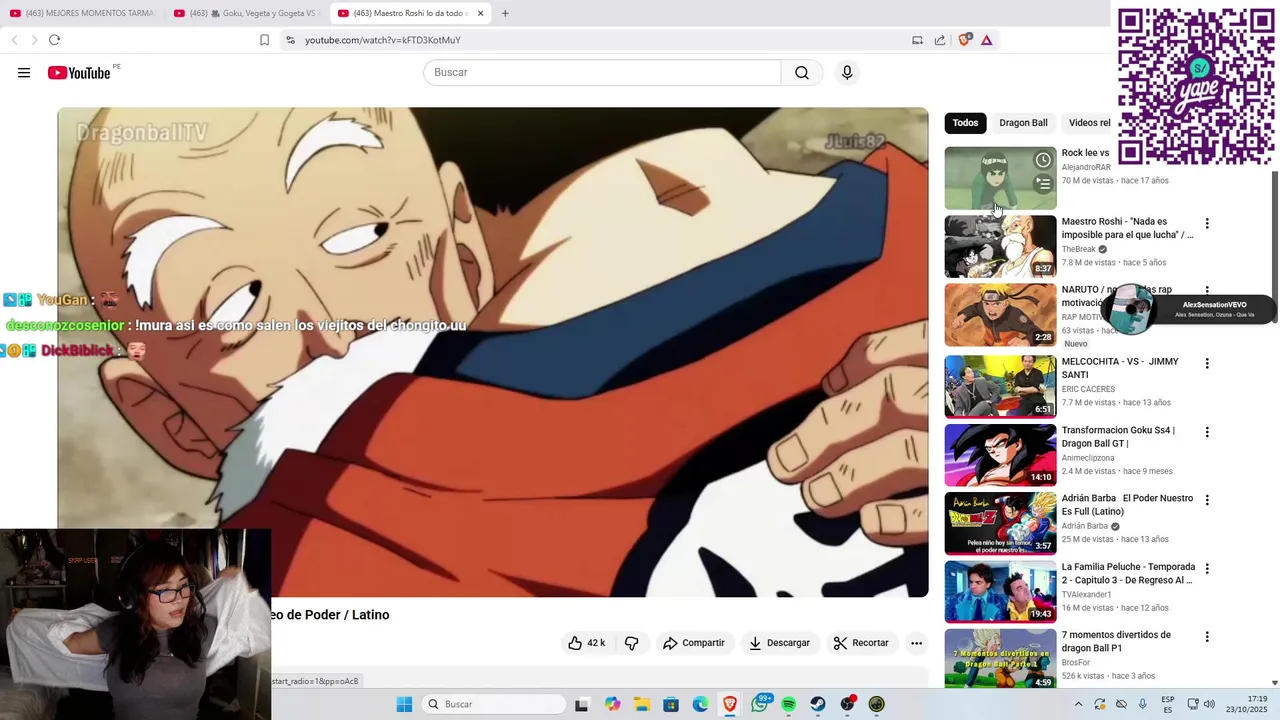Click the Recortar clip button

[x=861, y=643]
